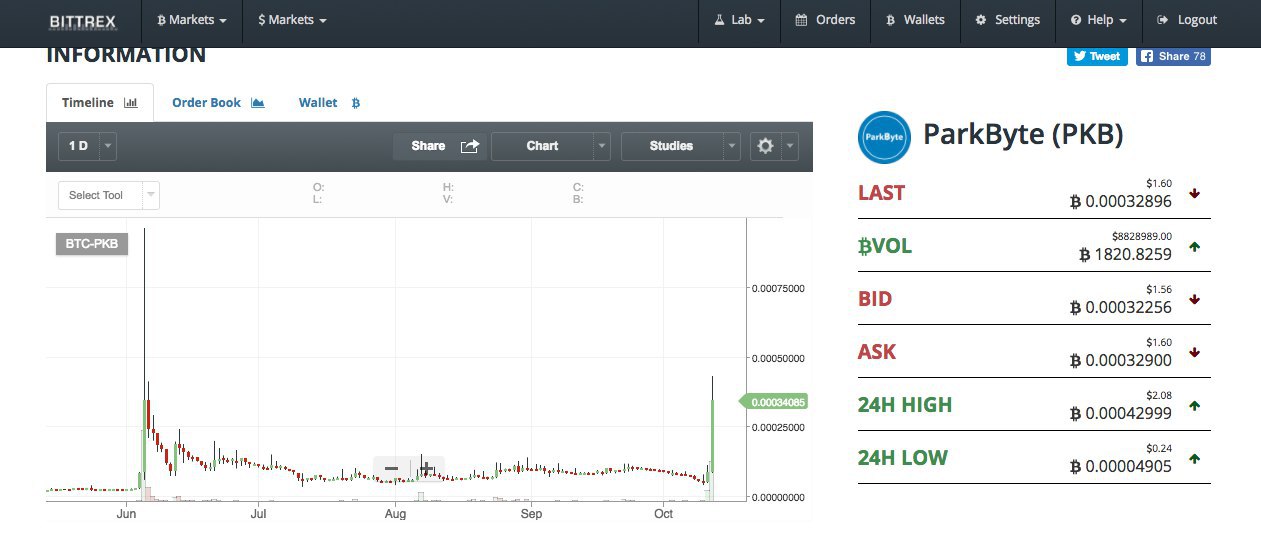Open the Help menu

coord(1098,20)
